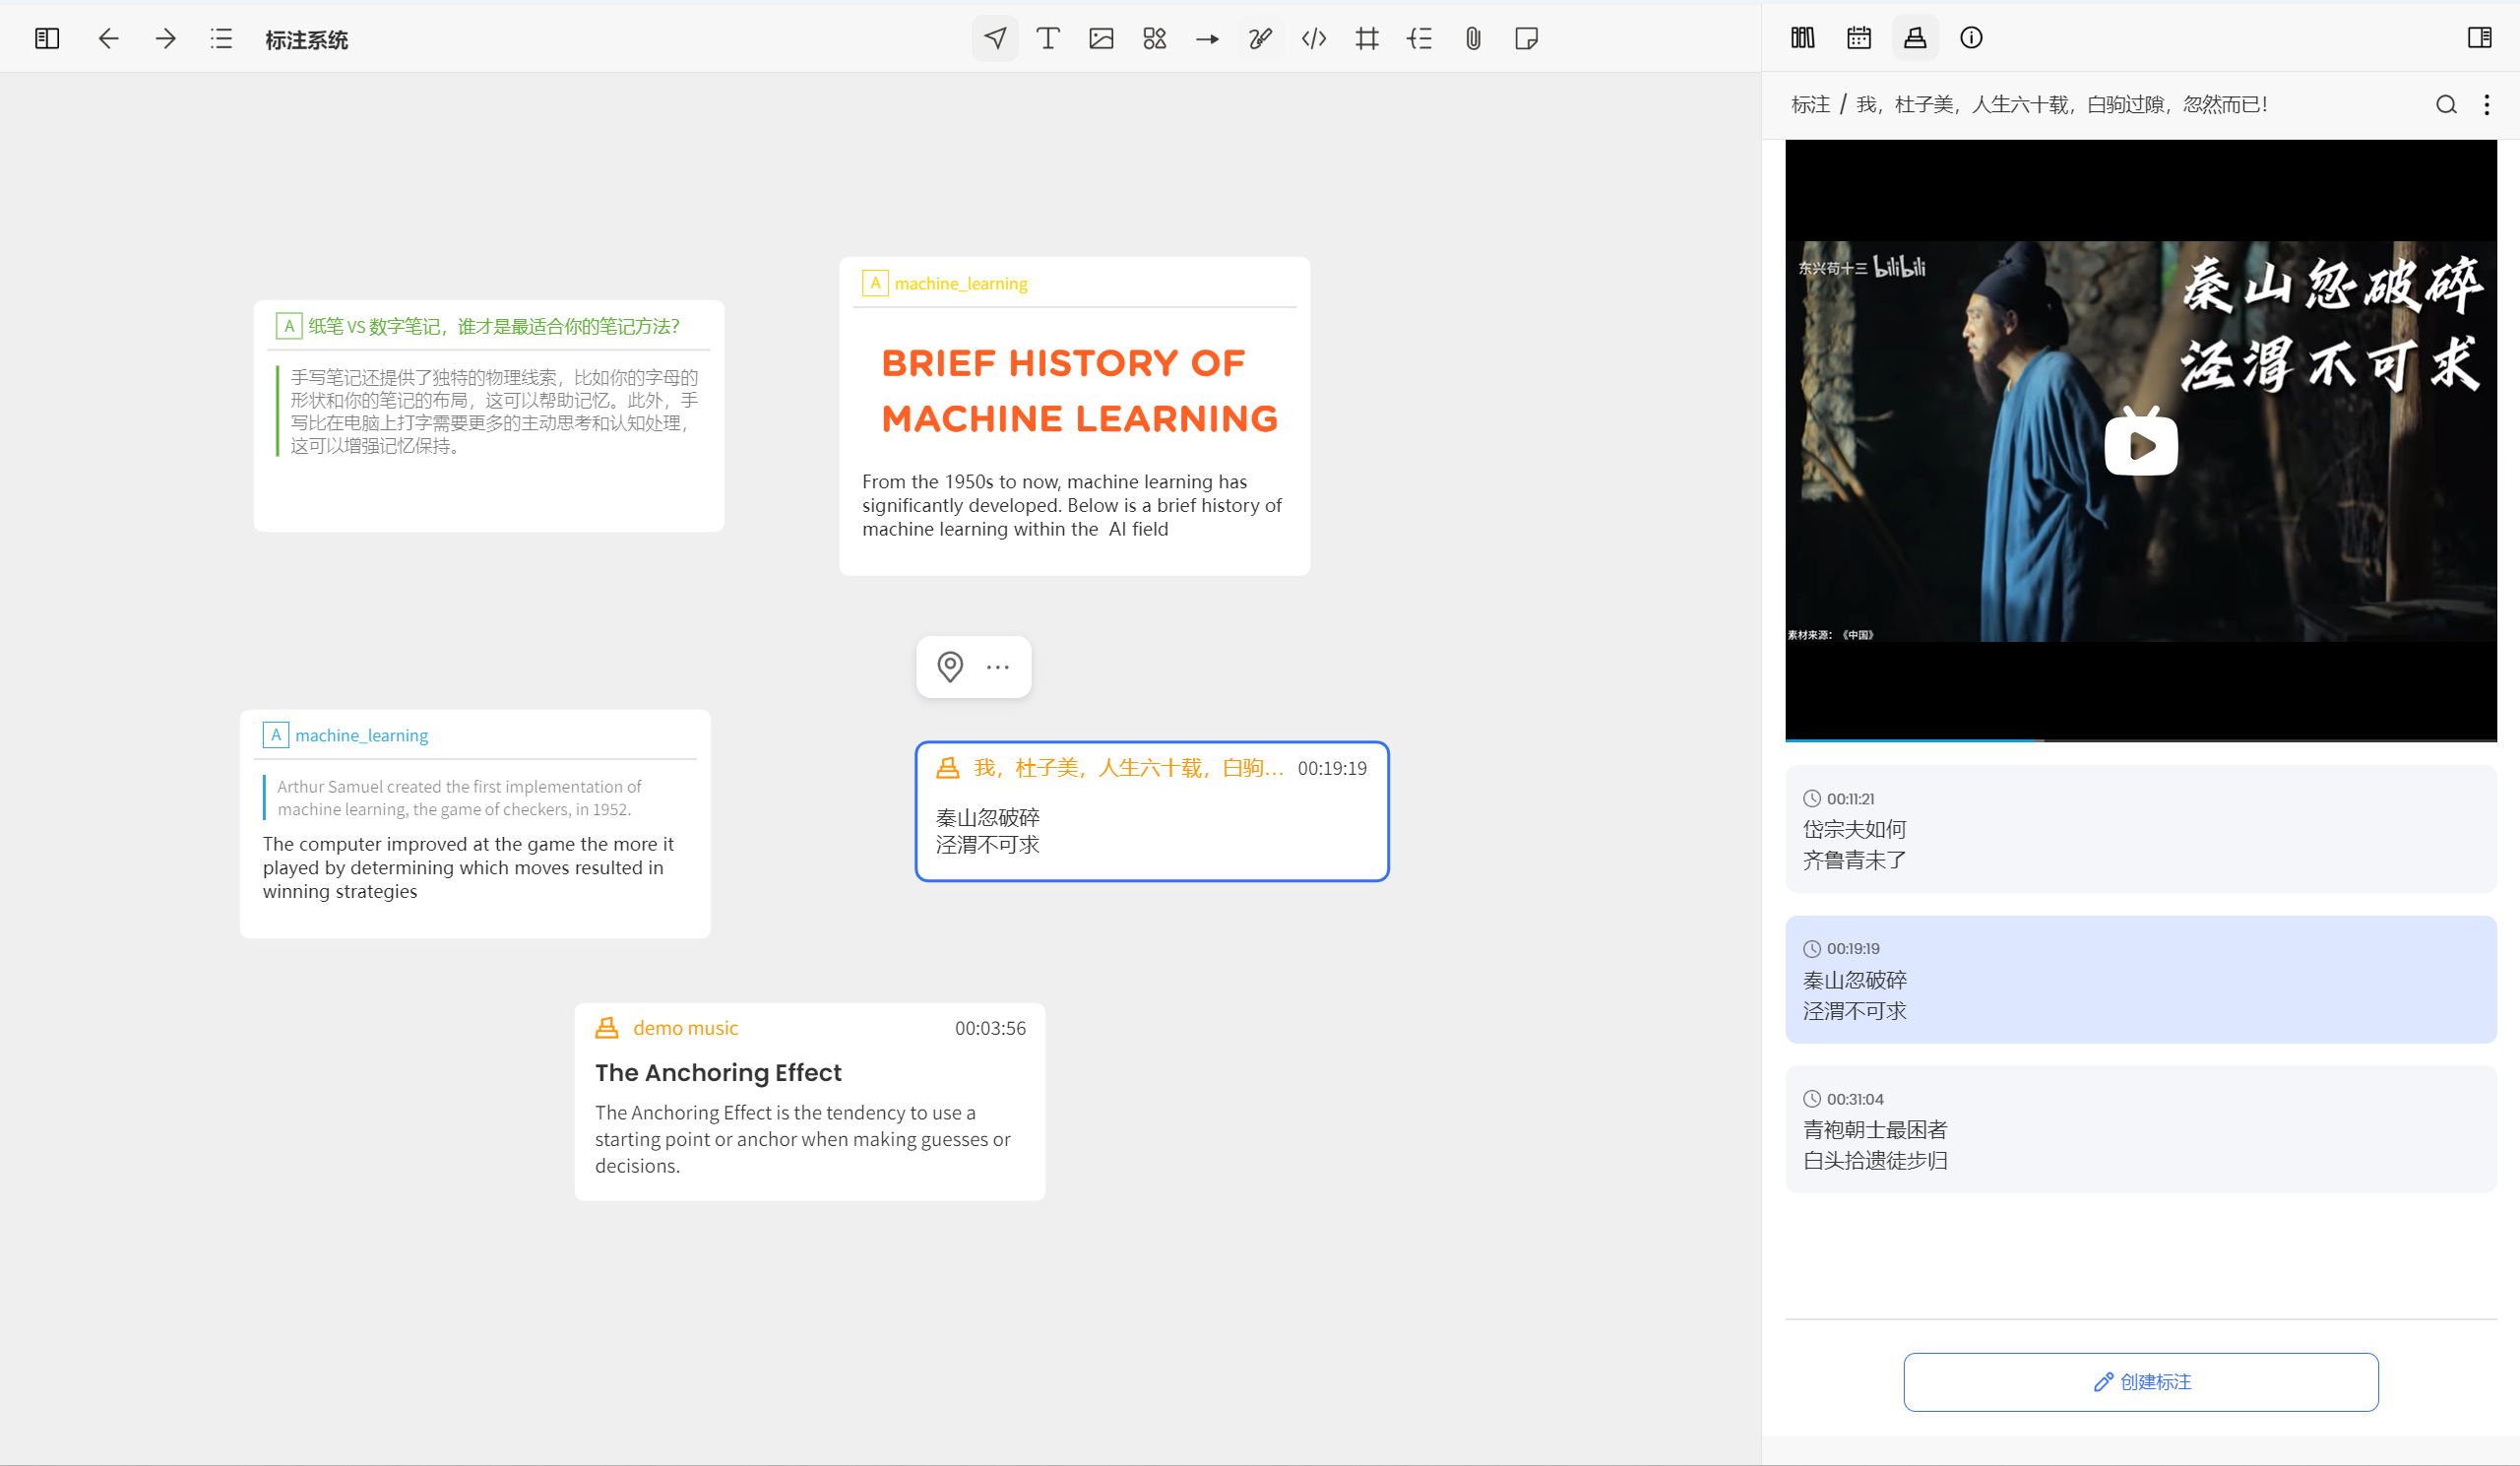
Task: Click the 00:19:19 timestamp on selected card
Action: coord(1332,768)
